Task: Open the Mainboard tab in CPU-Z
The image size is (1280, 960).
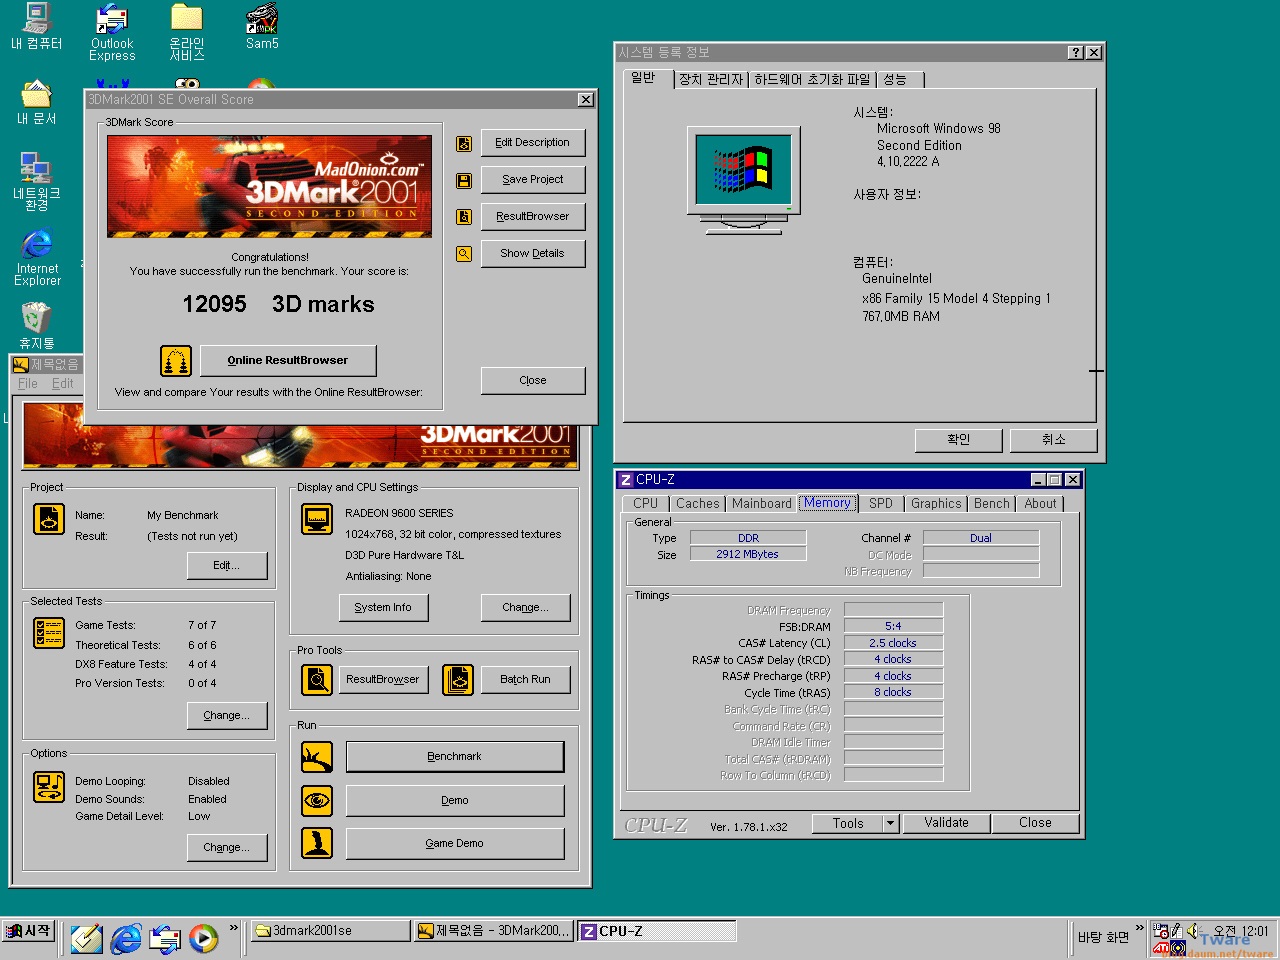Action: click(x=761, y=504)
